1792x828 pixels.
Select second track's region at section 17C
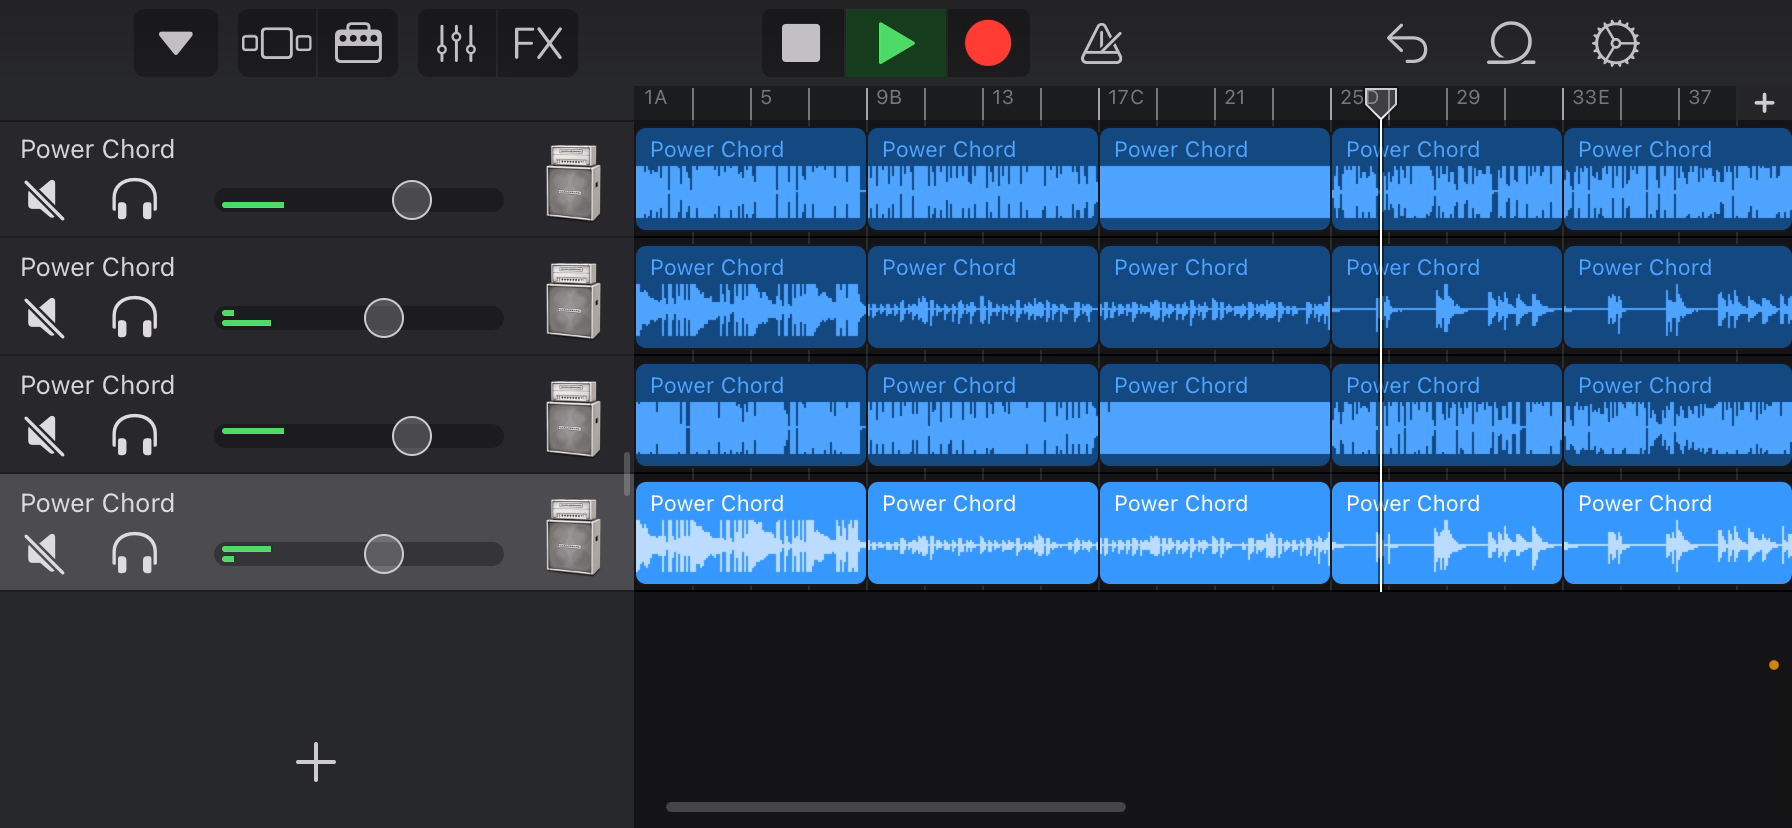(1215, 297)
